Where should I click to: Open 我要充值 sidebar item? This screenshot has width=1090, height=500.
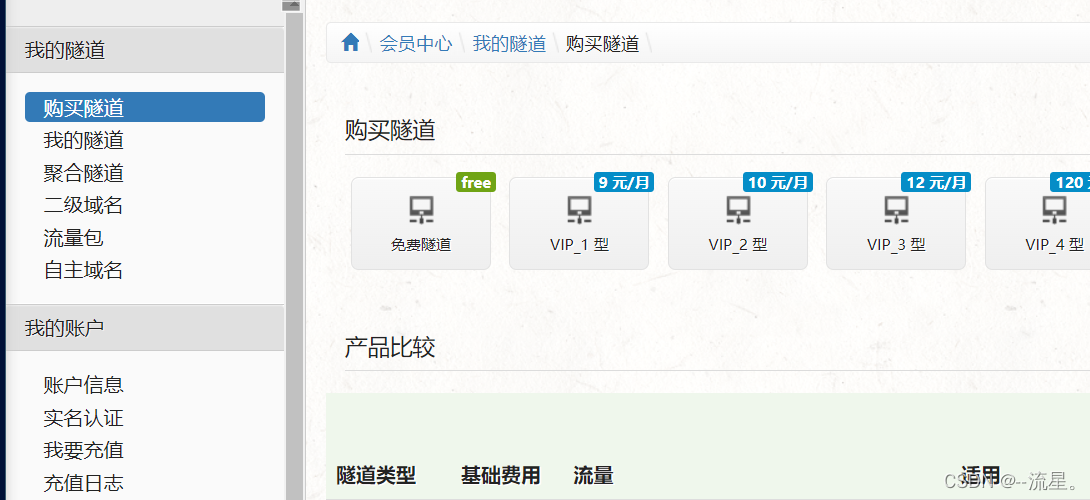click(x=83, y=450)
